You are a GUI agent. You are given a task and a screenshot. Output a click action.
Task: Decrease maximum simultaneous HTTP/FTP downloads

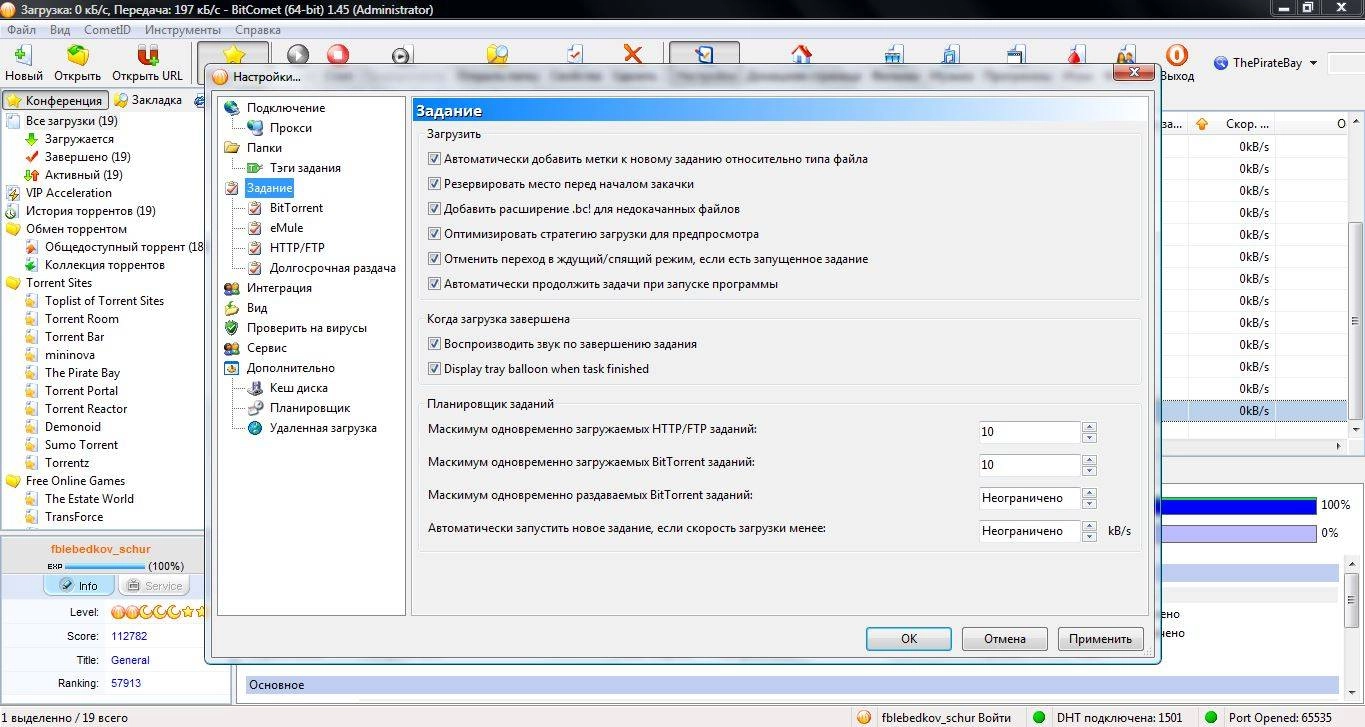[x=1090, y=438]
